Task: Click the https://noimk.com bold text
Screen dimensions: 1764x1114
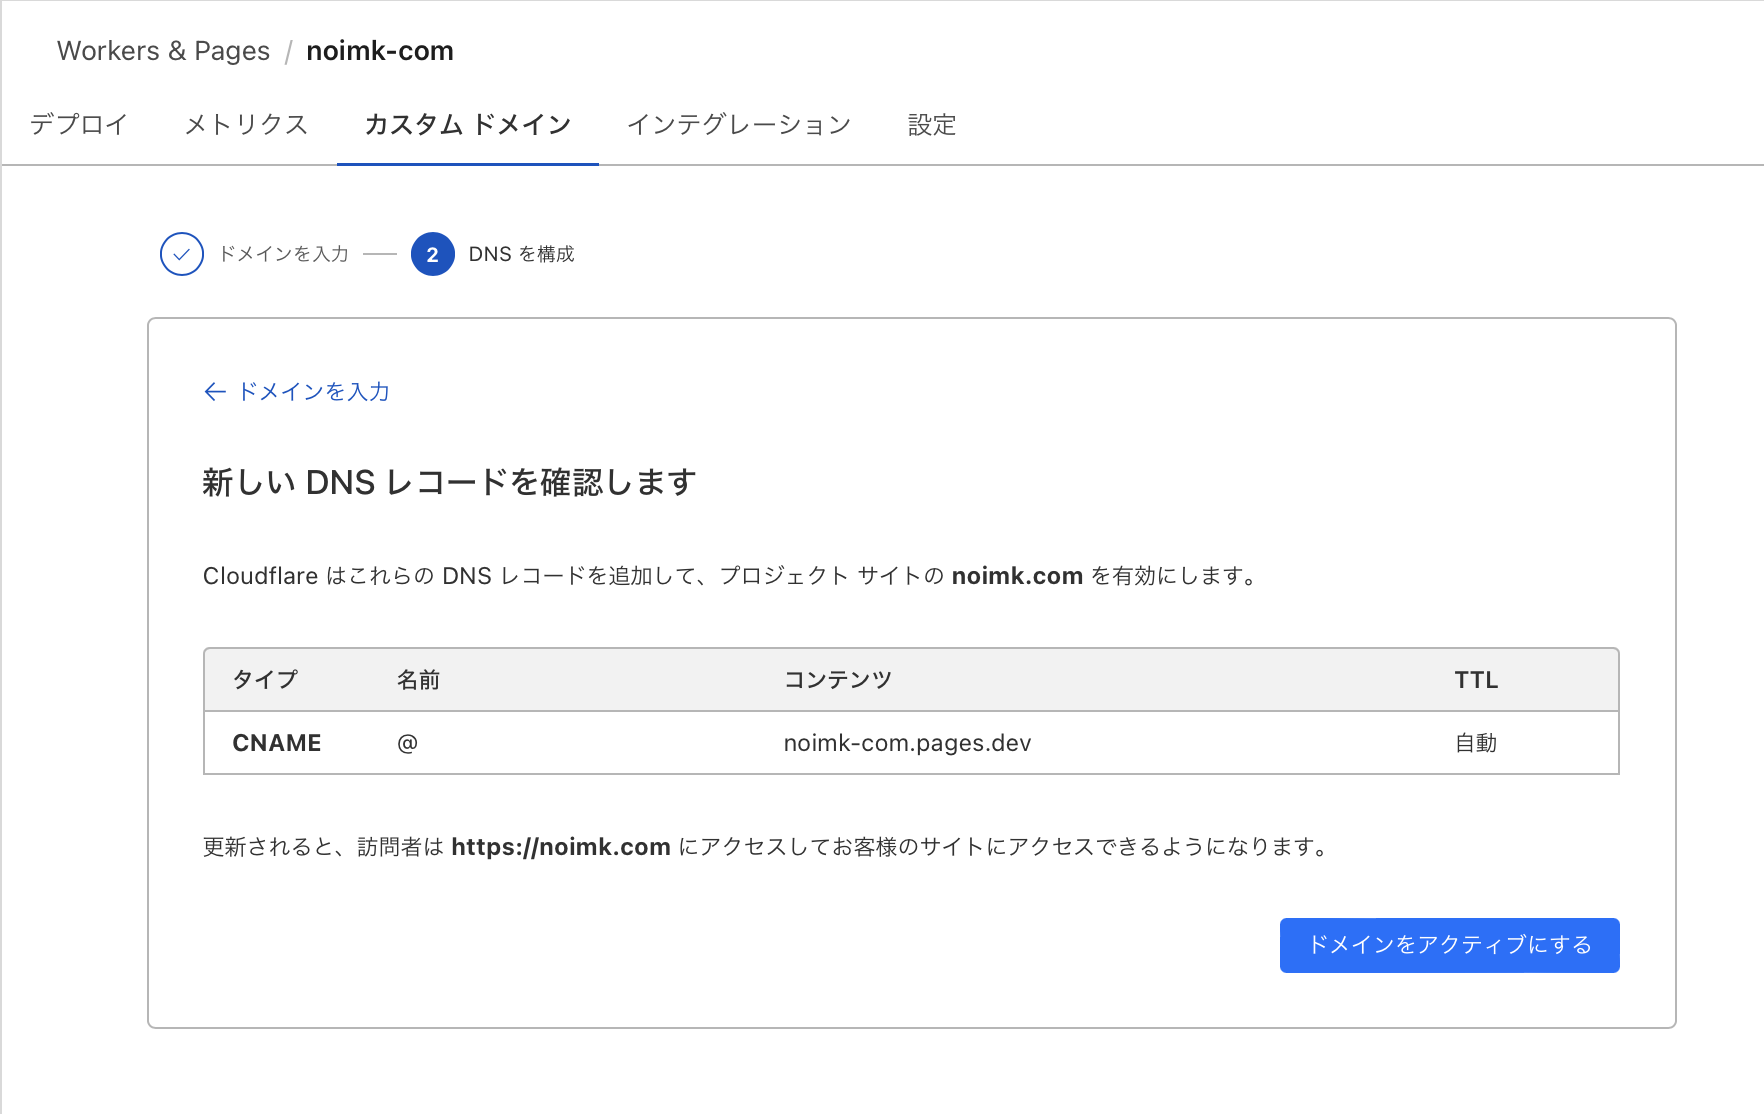Action: click(x=561, y=847)
